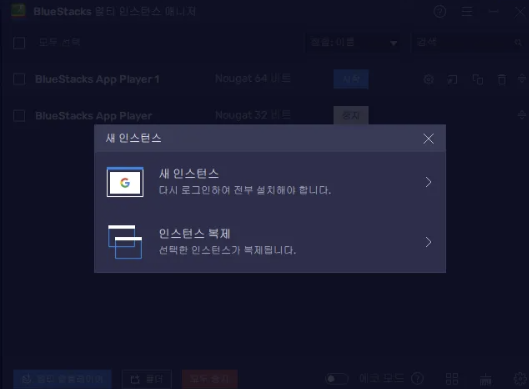Click the grid arrange instances icon
529x389 pixels.
click(452, 379)
